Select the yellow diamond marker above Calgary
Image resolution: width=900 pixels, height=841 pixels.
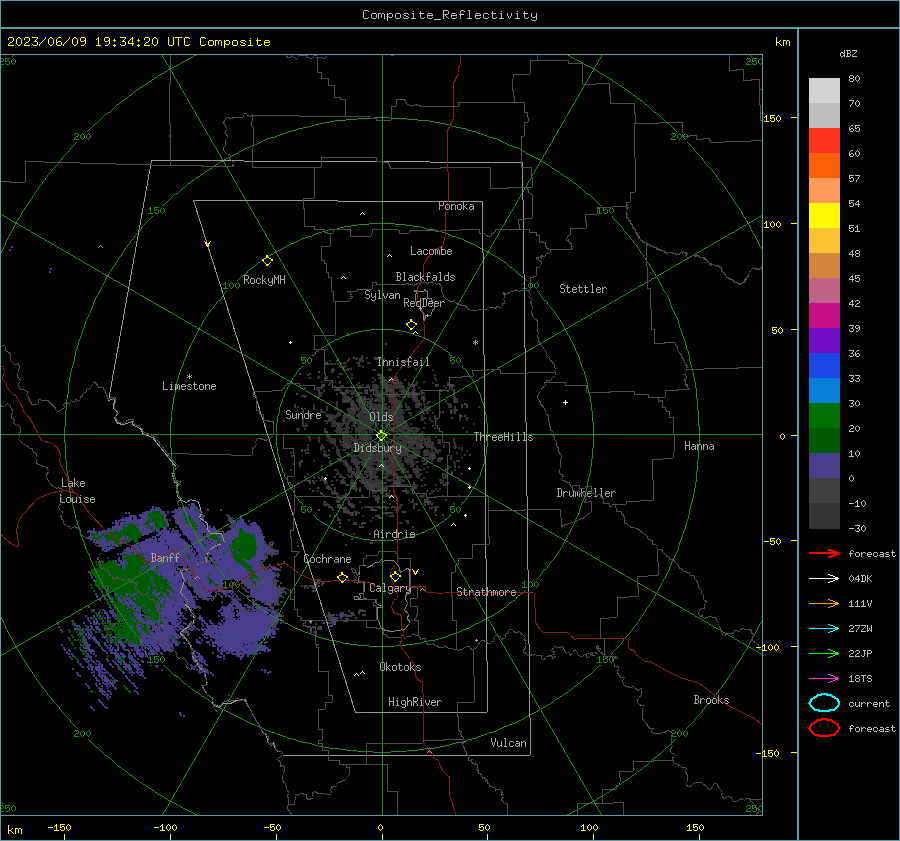pyautogui.click(x=395, y=576)
